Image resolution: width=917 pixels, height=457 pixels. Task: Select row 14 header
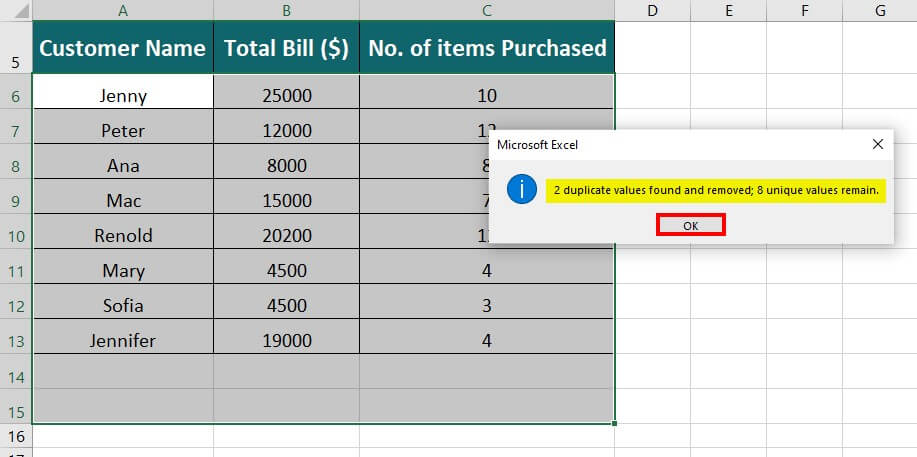pyautogui.click(x=16, y=372)
